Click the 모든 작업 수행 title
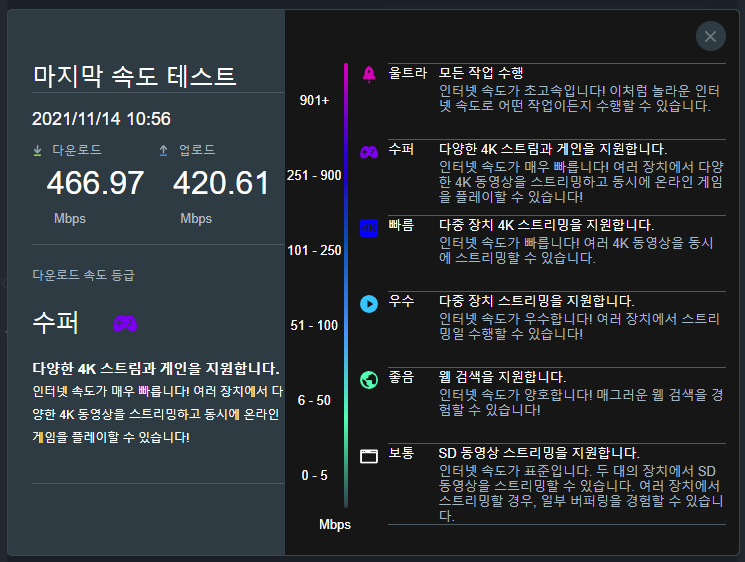This screenshot has height=562, width=745. [x=481, y=73]
